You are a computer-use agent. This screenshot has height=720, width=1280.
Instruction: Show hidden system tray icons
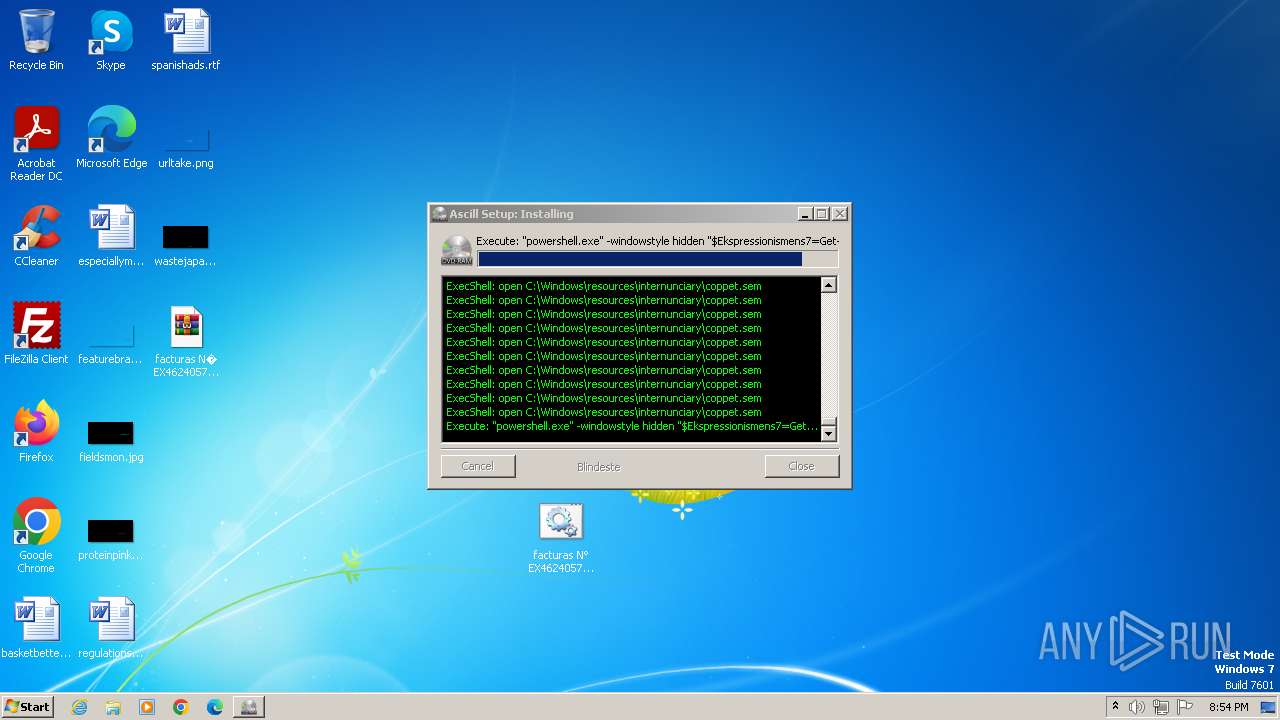[1115, 707]
